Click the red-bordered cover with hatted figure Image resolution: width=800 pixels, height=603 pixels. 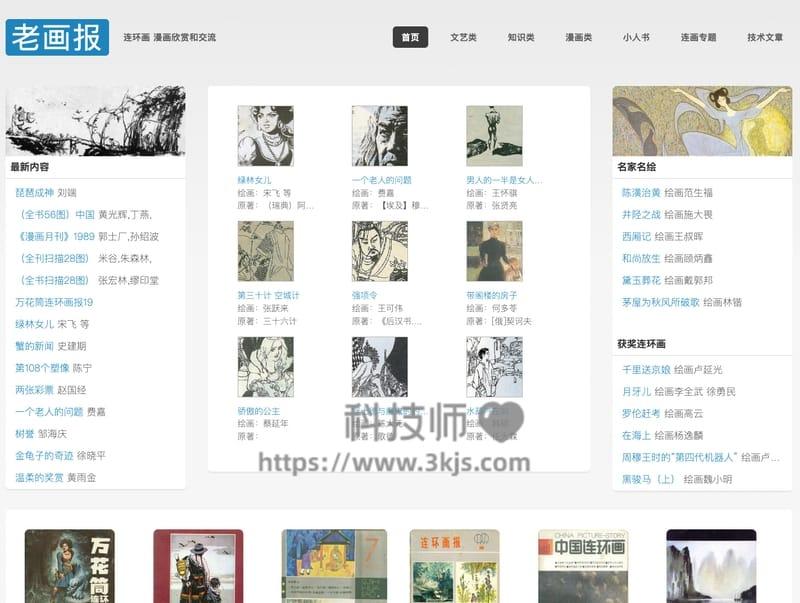[198, 566]
